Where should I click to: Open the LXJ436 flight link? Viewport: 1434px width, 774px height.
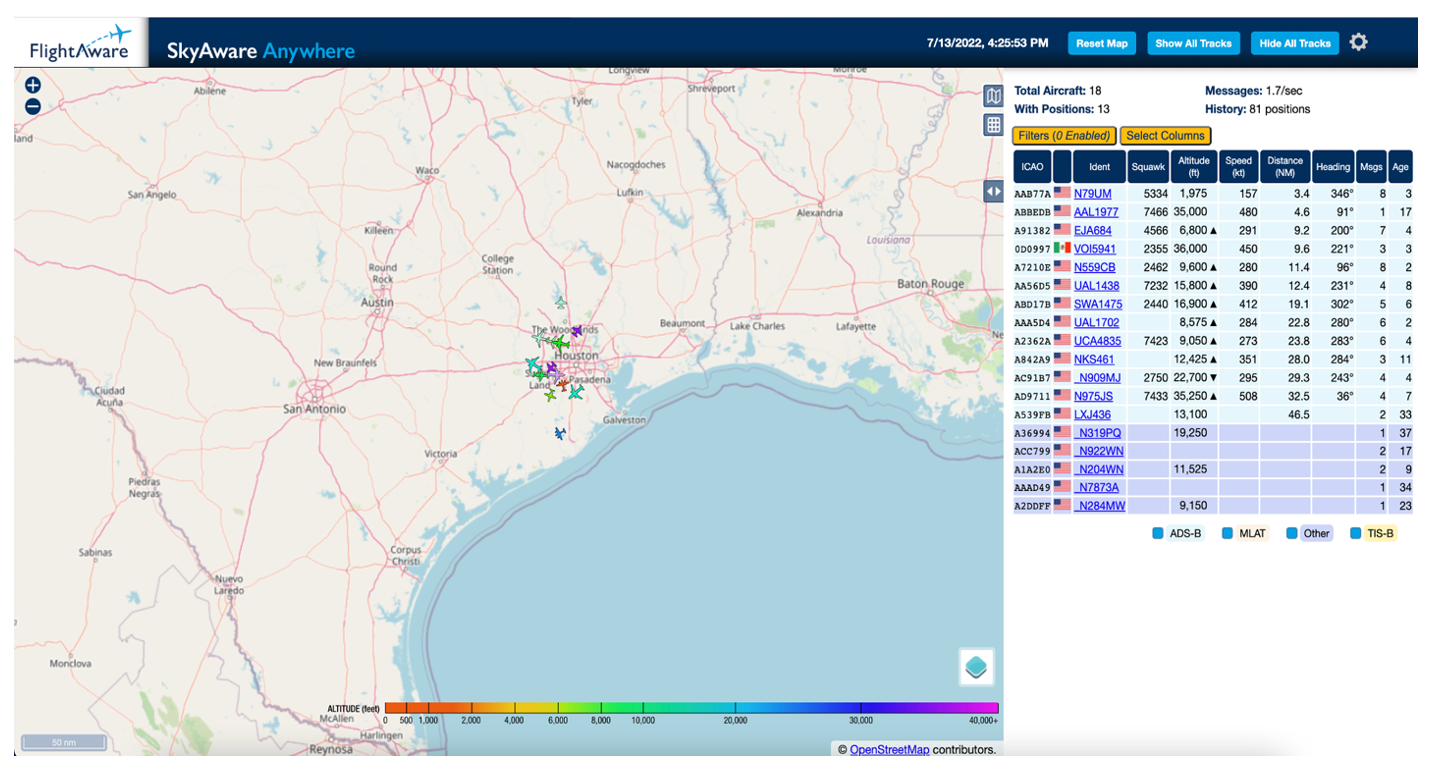coord(1092,414)
